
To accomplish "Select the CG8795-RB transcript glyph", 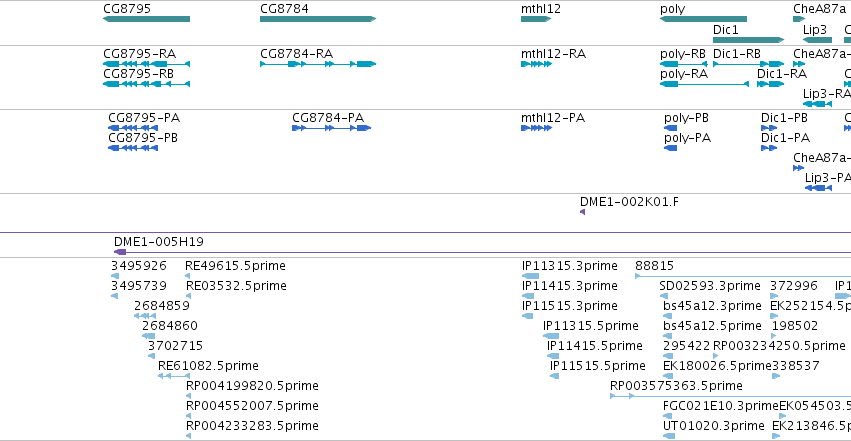I will [x=147, y=84].
